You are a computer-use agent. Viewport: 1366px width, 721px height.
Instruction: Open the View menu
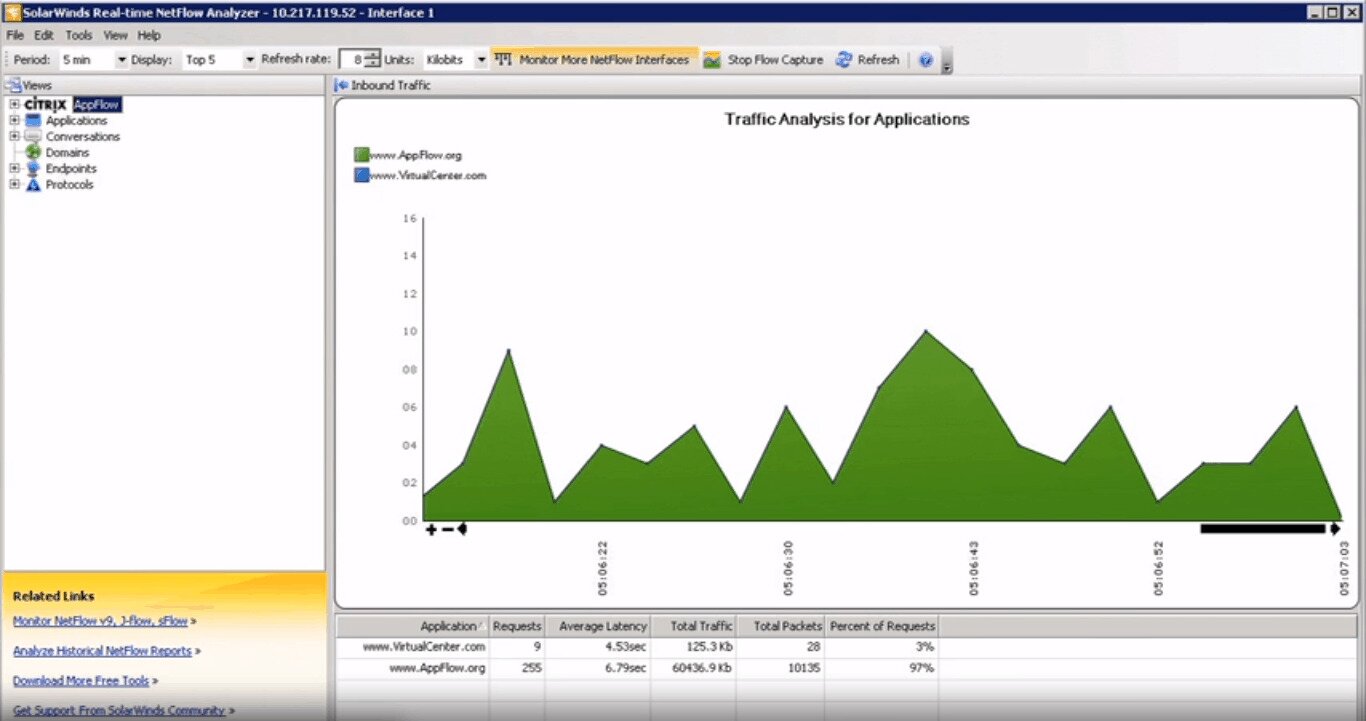tap(115, 34)
